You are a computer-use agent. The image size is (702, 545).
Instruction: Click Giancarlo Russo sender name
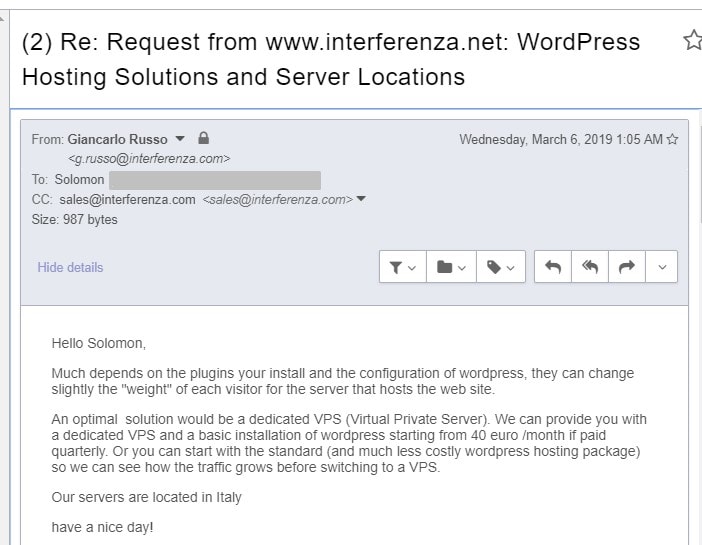click(x=117, y=139)
